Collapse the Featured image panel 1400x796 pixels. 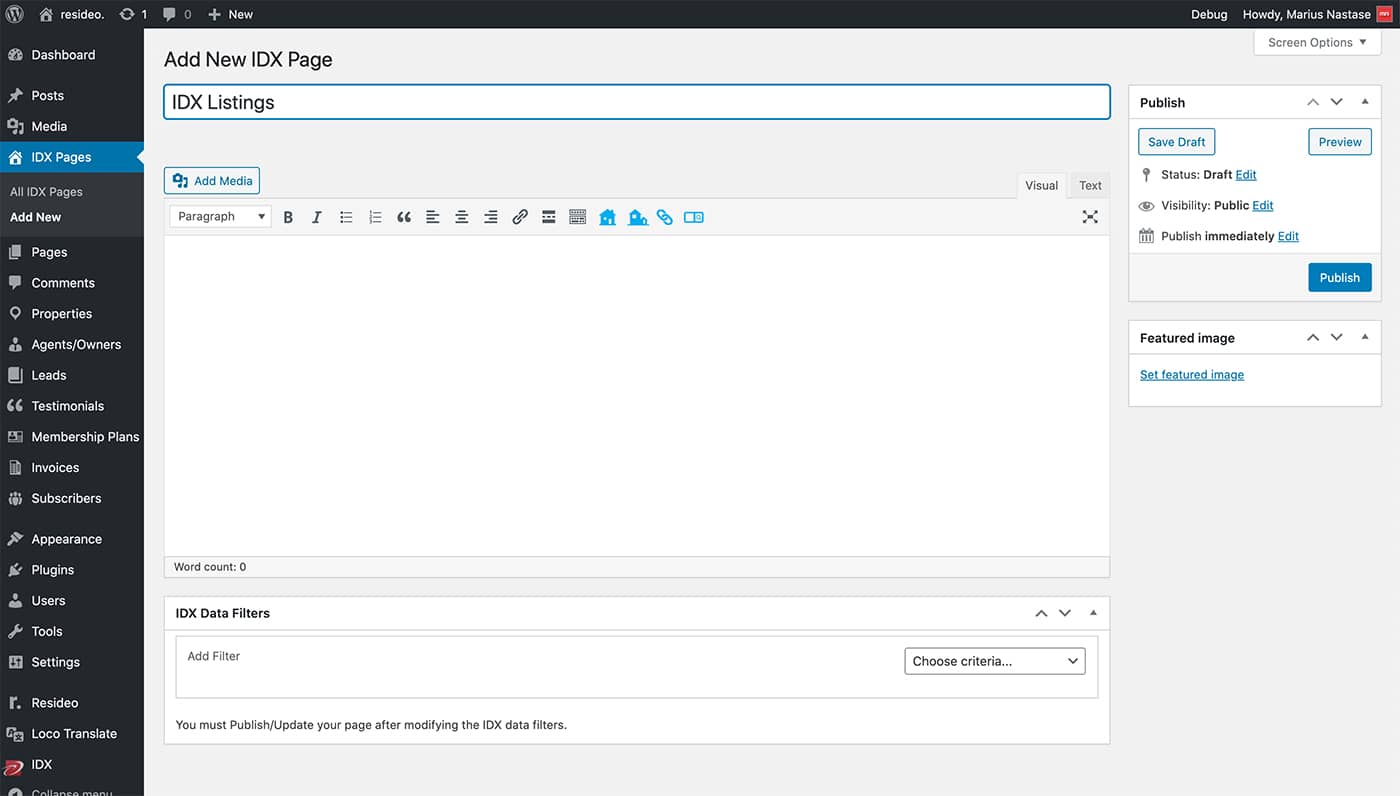click(1365, 338)
